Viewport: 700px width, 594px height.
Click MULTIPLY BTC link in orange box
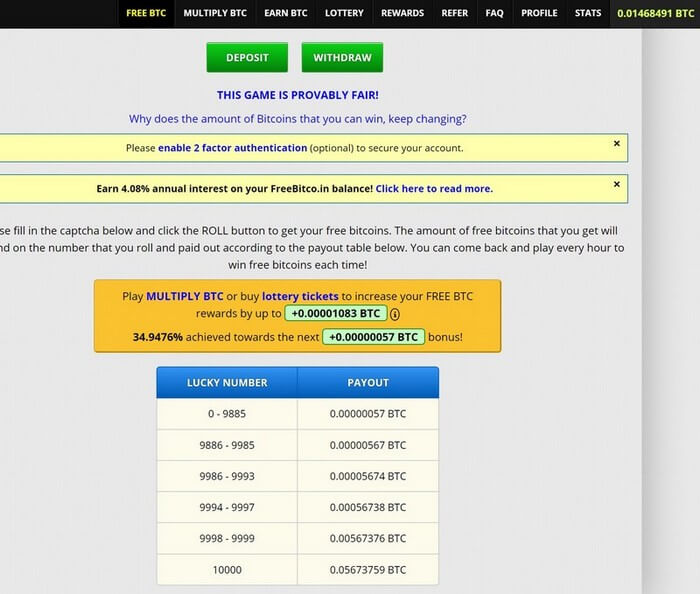(184, 297)
